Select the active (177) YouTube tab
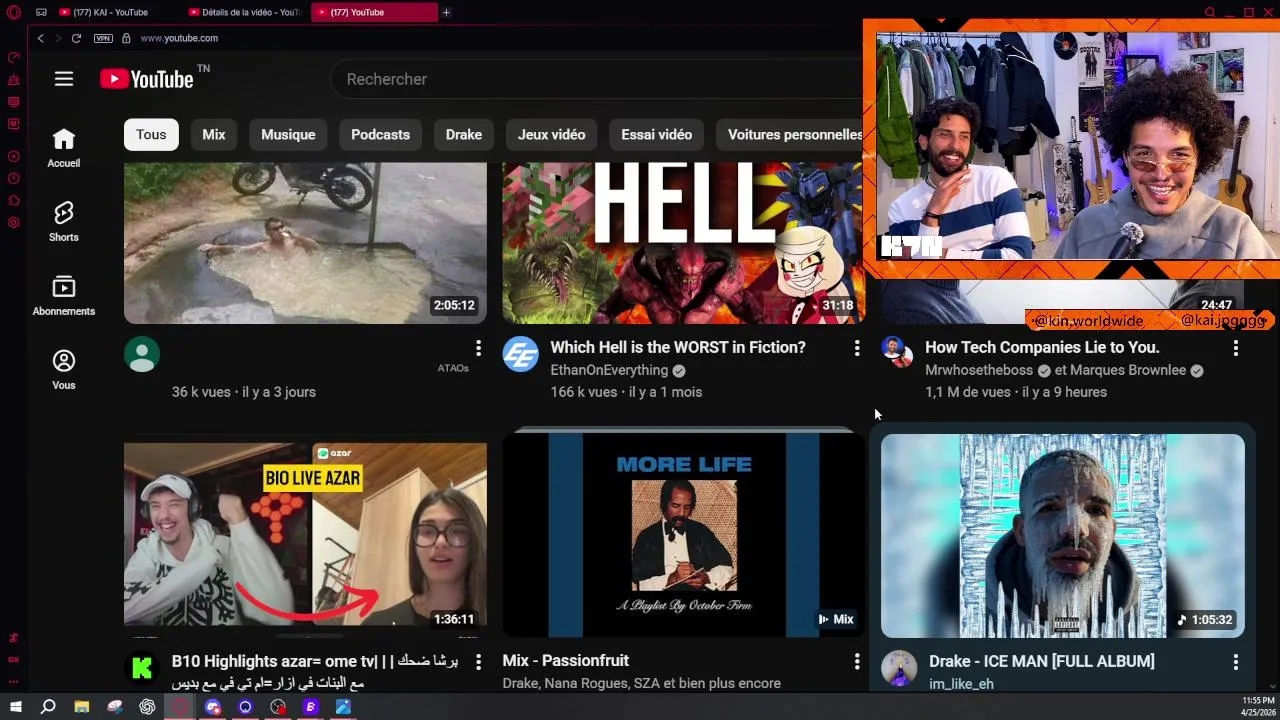The height and width of the screenshot is (720, 1280). tap(374, 12)
